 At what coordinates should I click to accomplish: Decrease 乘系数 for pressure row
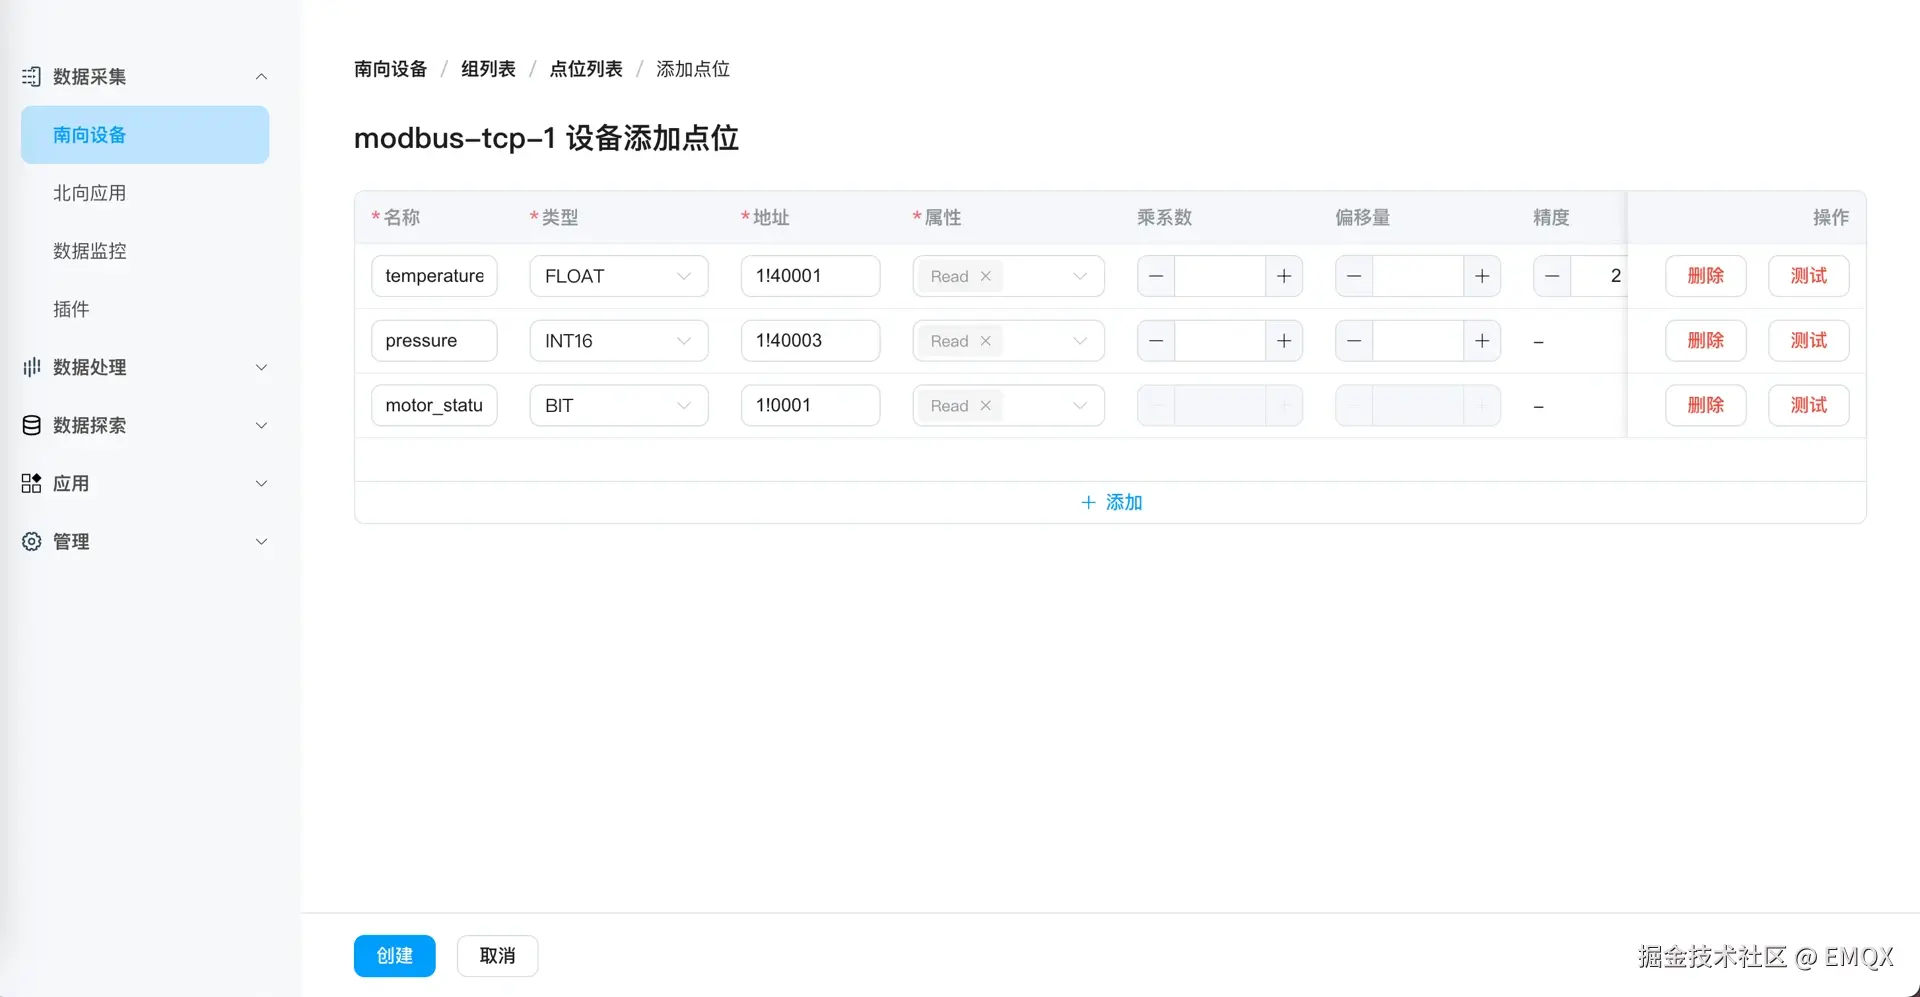pyautogui.click(x=1156, y=341)
